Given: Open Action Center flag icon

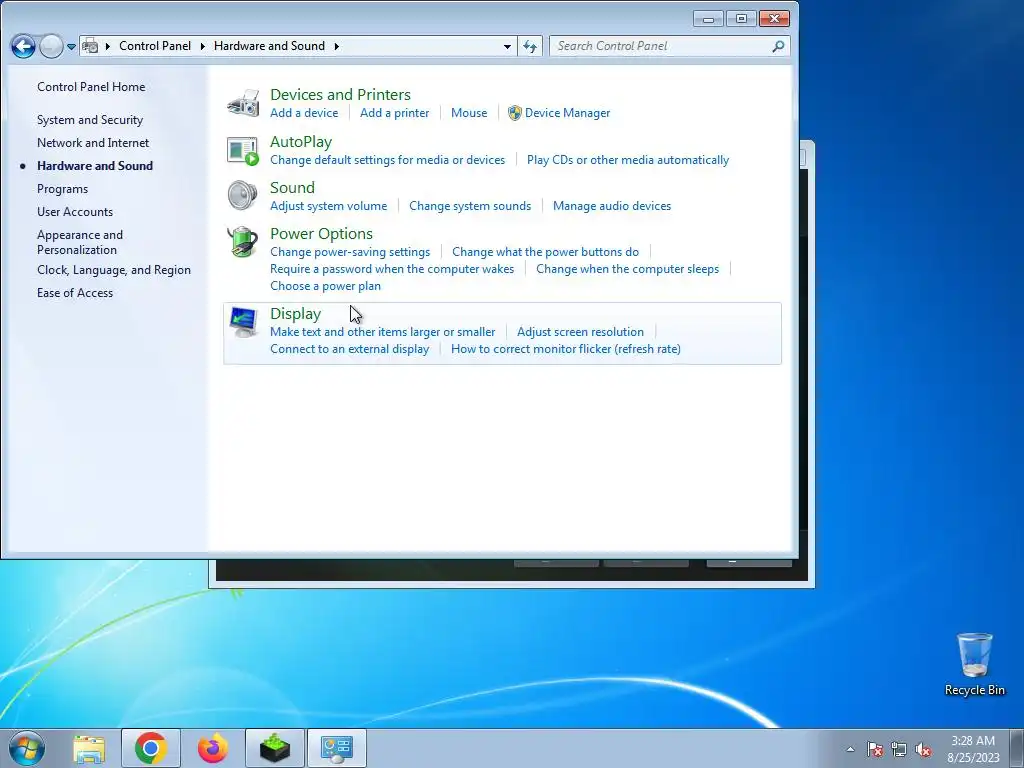Looking at the screenshot, I should (x=875, y=749).
